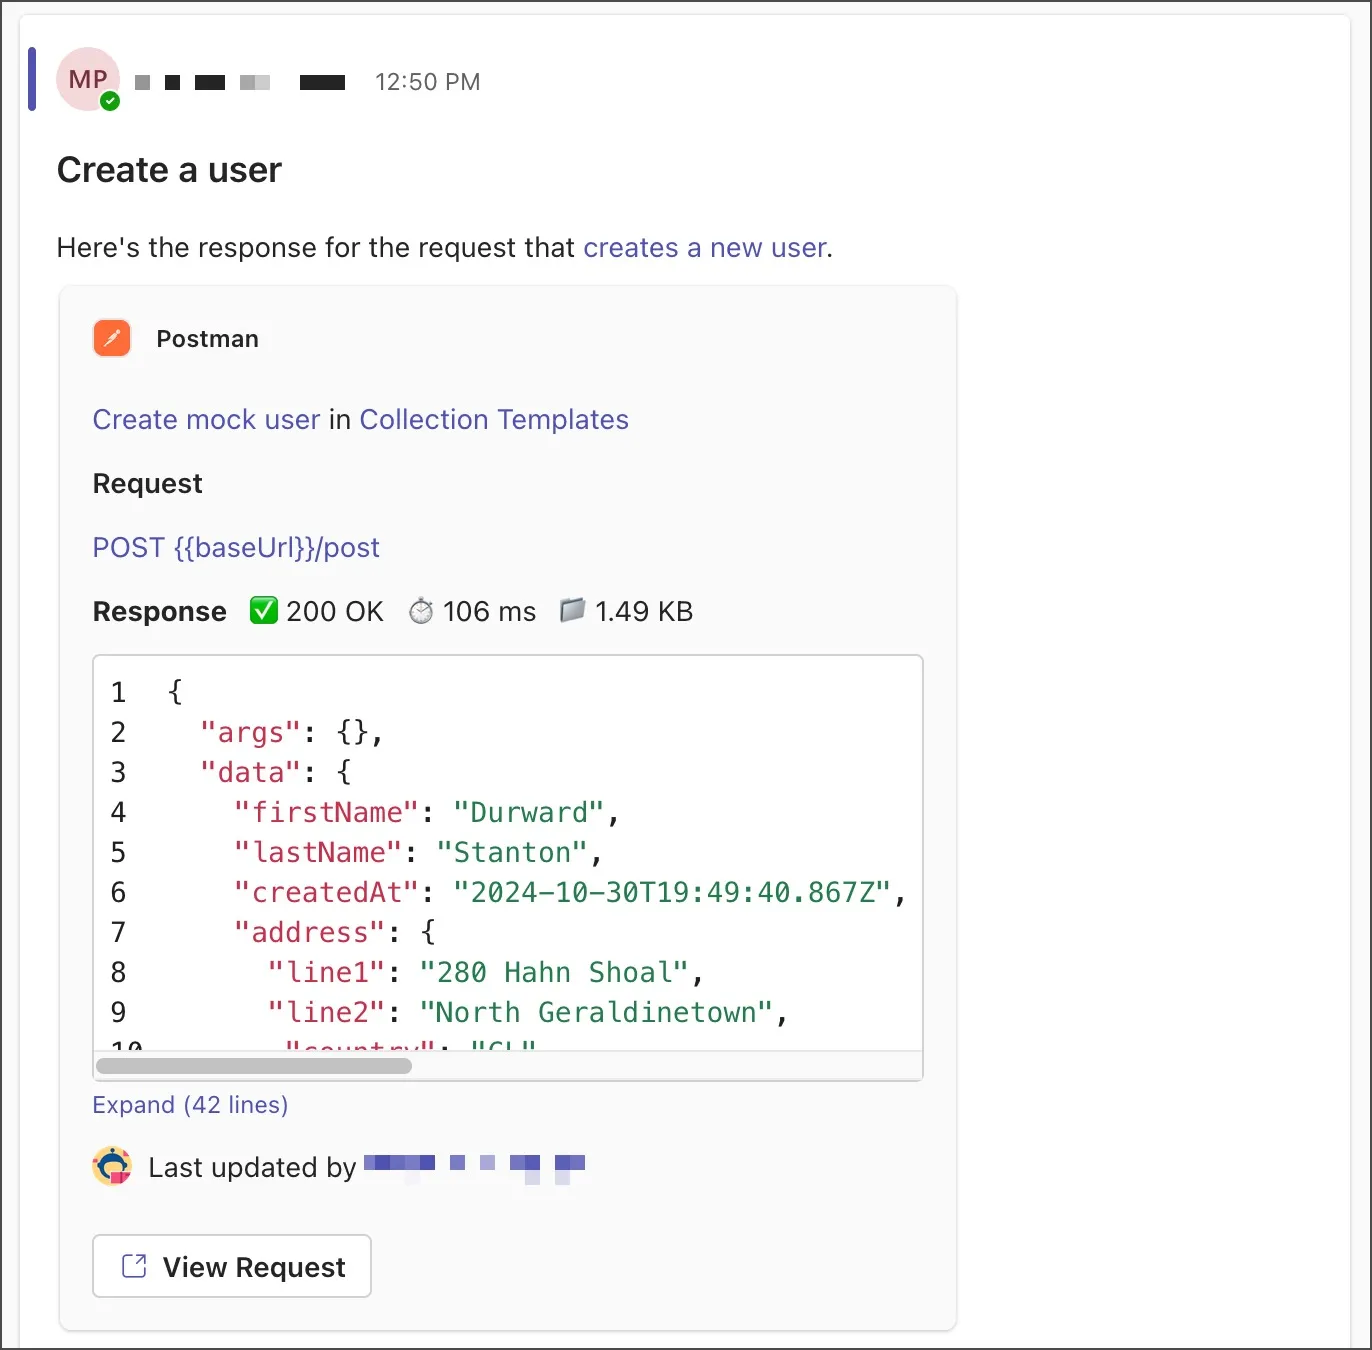Click the "Request" section label

(x=147, y=484)
